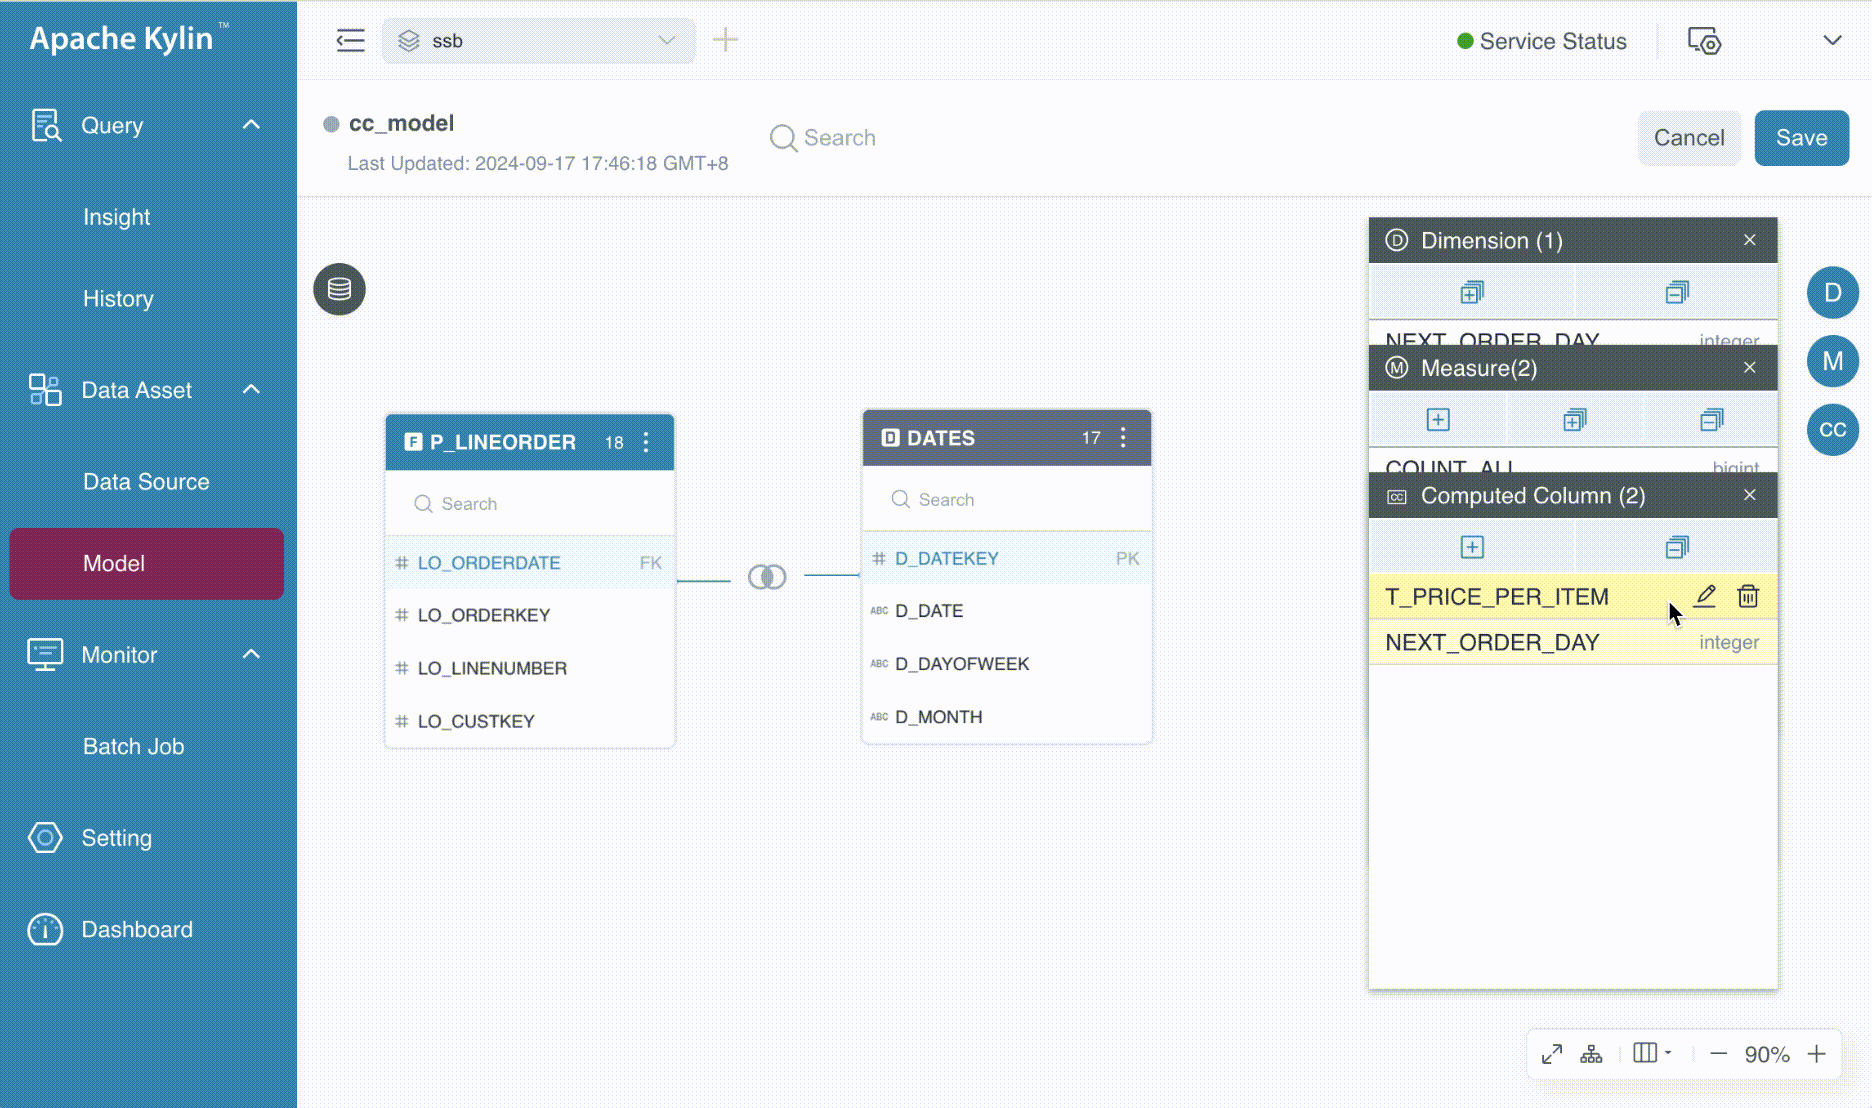Open the ssb project dropdown
Viewport: 1872px width, 1108px height.
538,41
